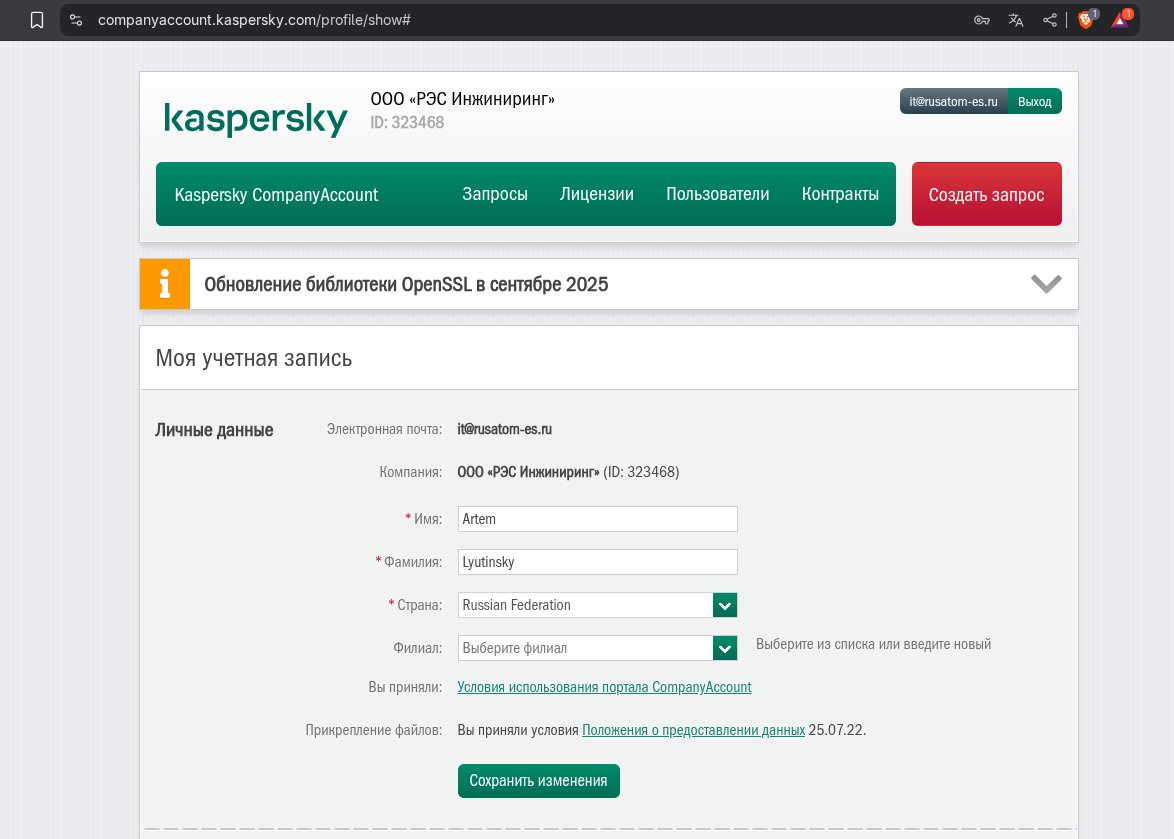Navigate to the Контракты menu item

(840, 194)
